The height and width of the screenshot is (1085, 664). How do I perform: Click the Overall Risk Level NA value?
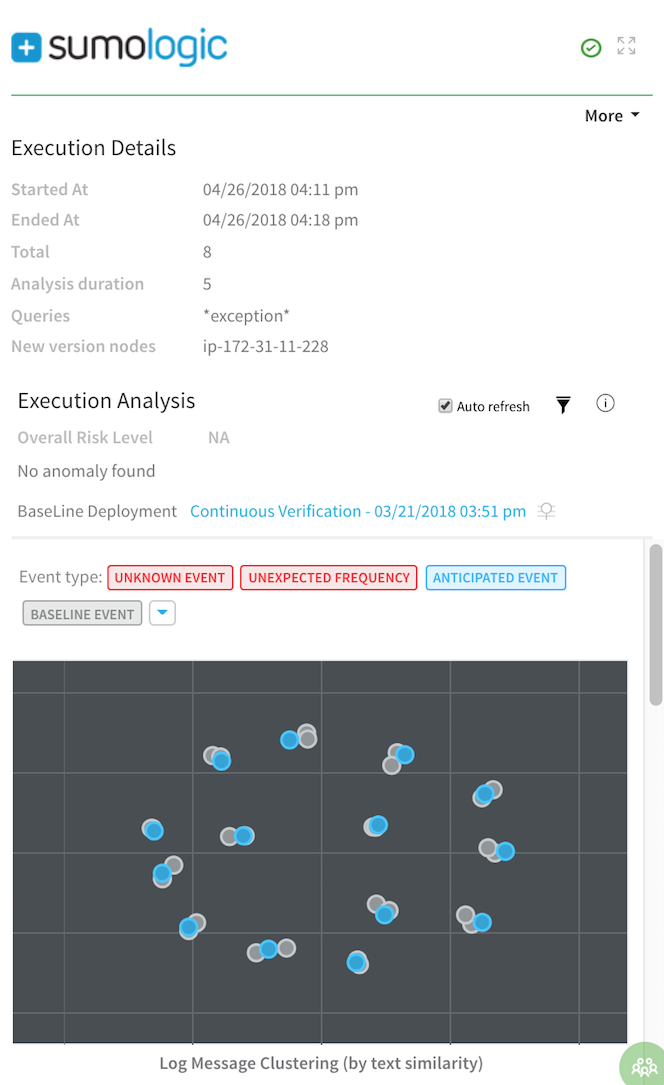(219, 438)
